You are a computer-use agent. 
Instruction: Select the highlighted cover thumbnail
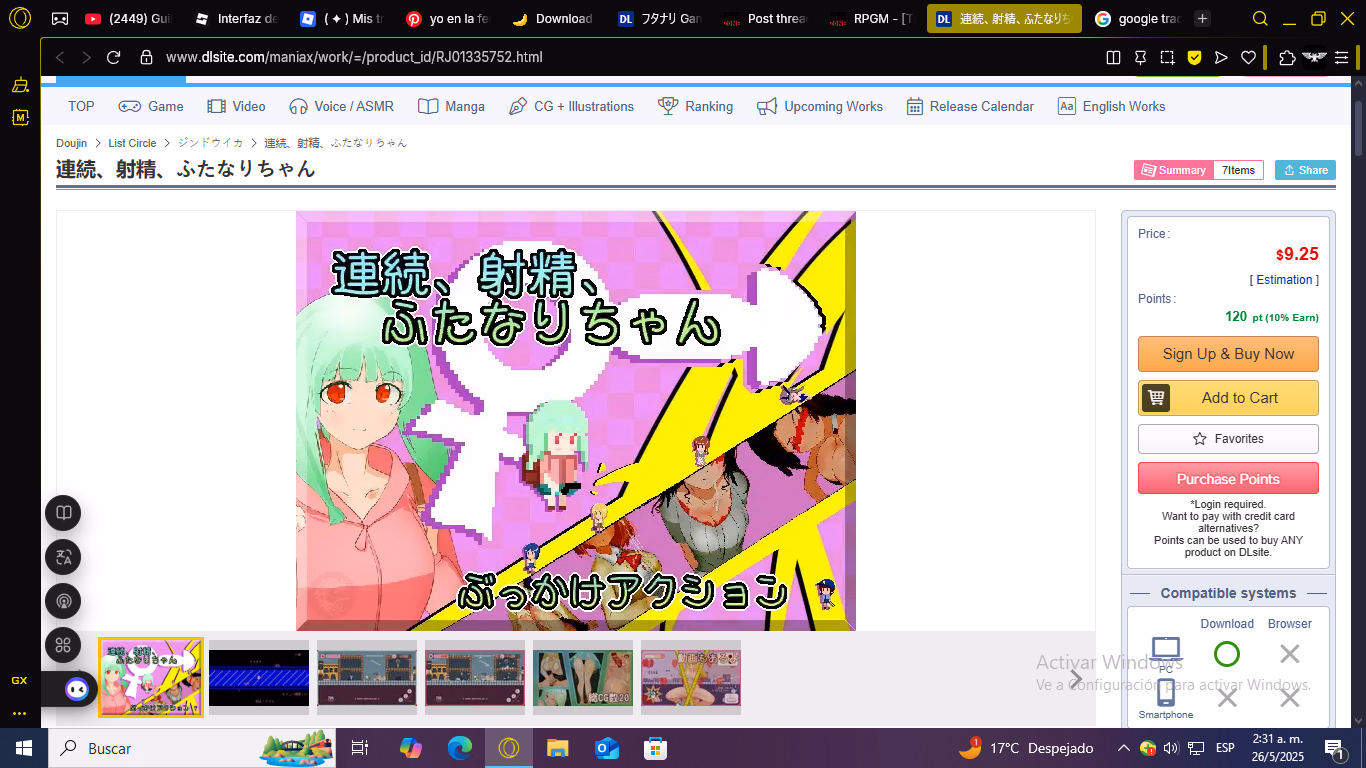pos(150,678)
